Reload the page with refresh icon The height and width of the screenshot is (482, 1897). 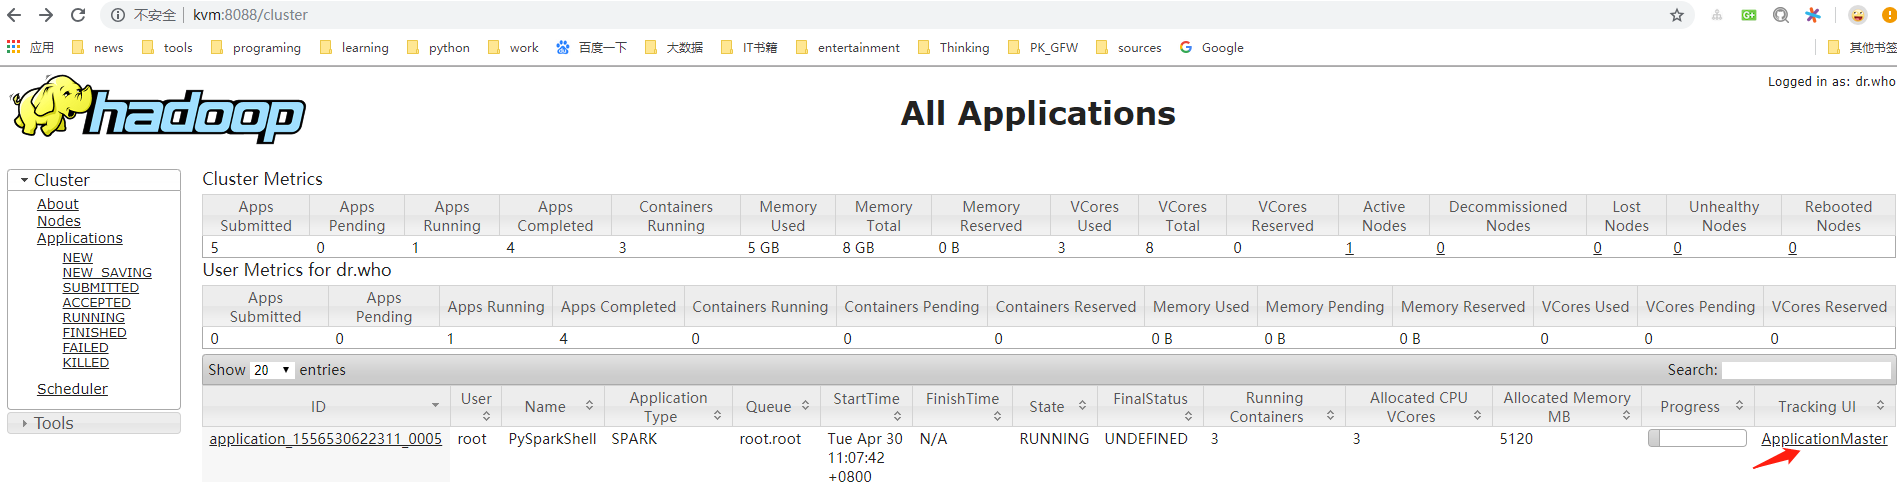(78, 15)
